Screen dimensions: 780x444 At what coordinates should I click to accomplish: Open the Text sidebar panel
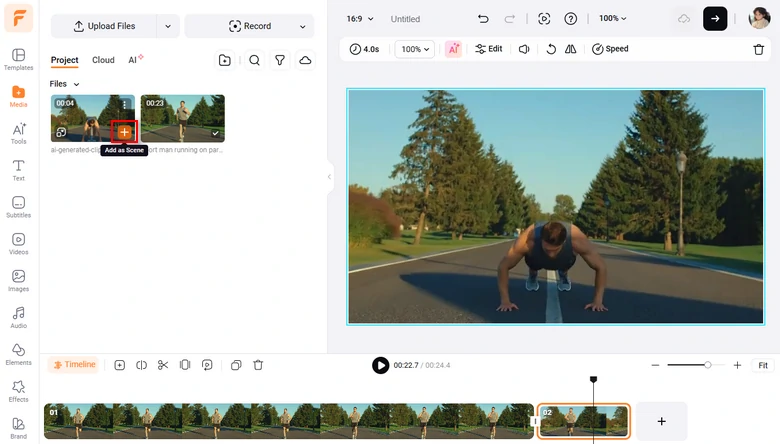18,170
